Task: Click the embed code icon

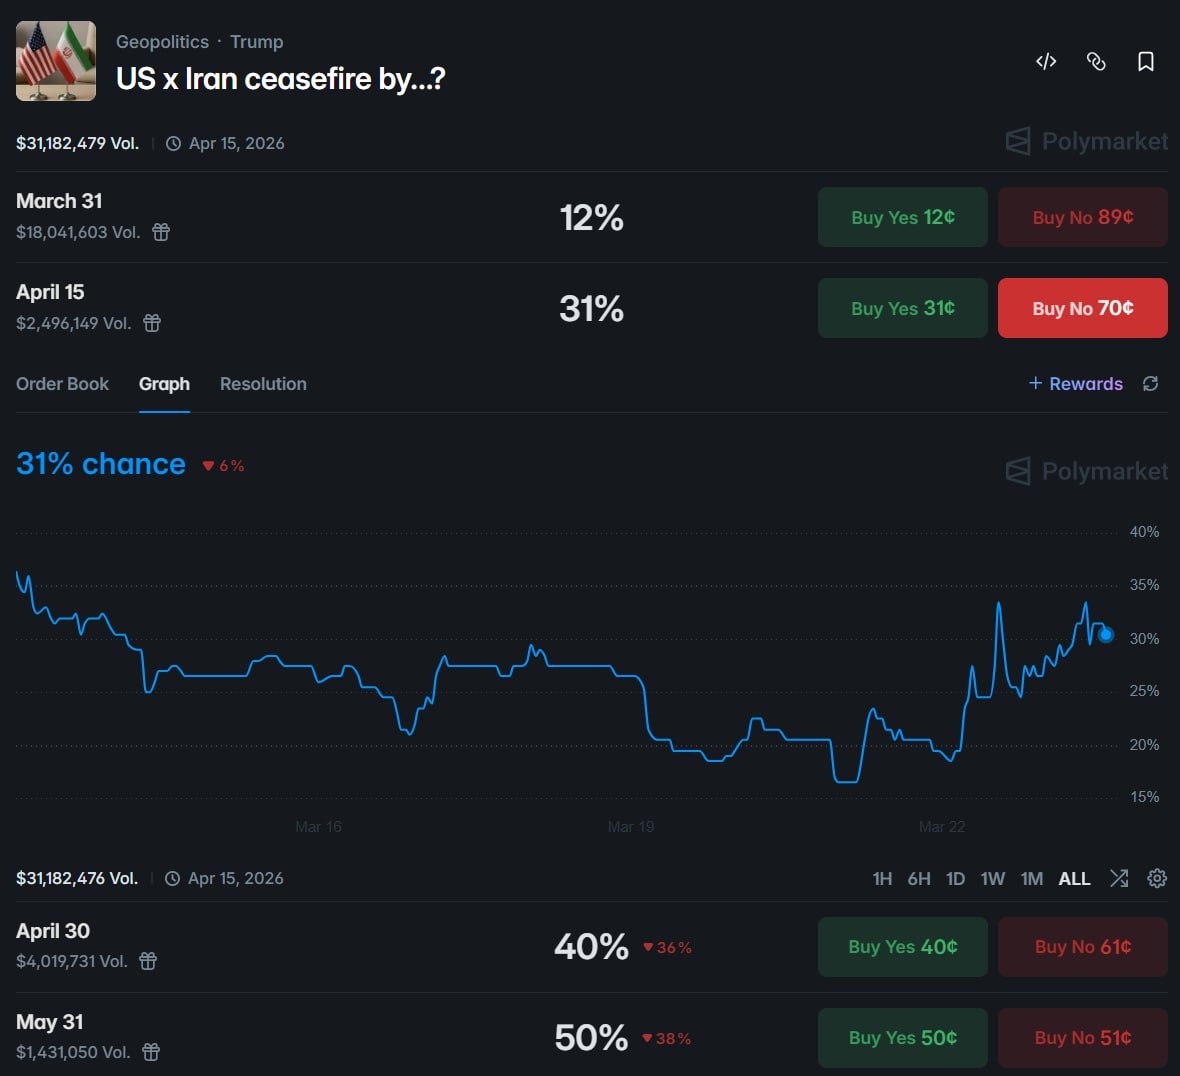Action: pyautogui.click(x=1046, y=62)
